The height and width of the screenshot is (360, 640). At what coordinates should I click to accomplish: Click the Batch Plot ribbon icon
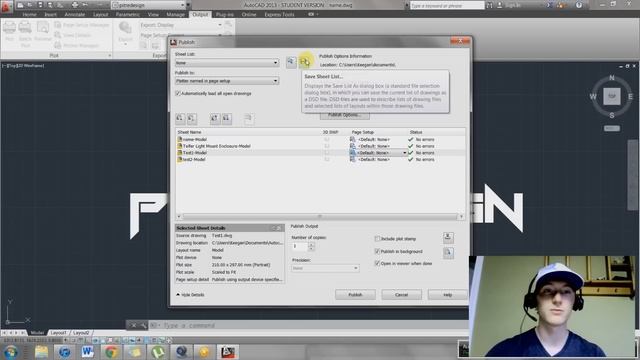click(x=25, y=33)
